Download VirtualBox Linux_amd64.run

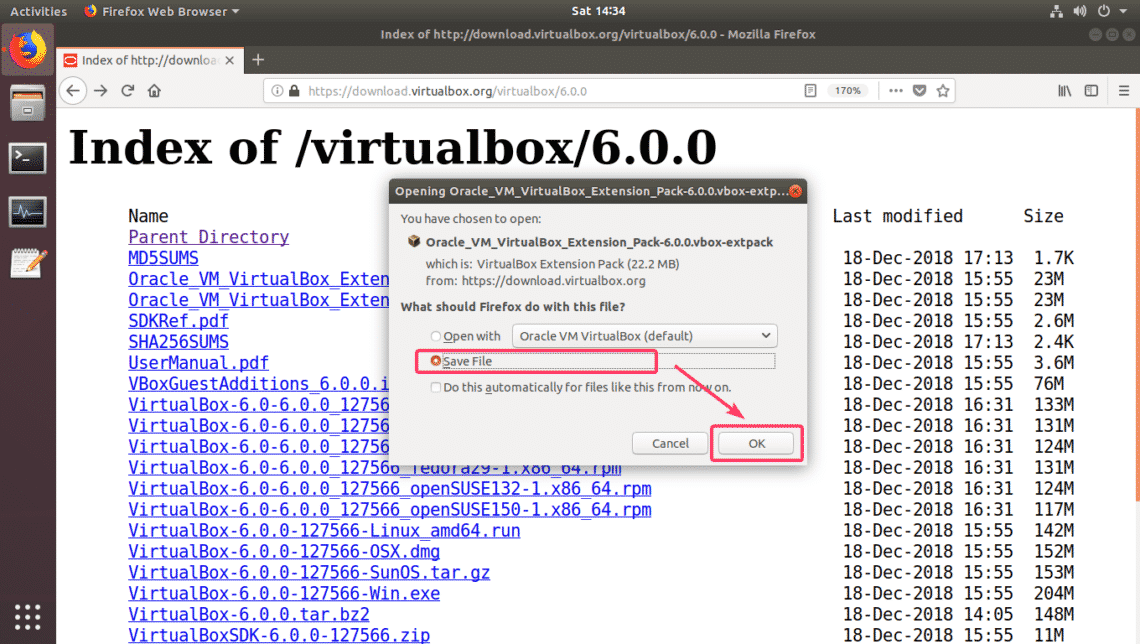(324, 531)
